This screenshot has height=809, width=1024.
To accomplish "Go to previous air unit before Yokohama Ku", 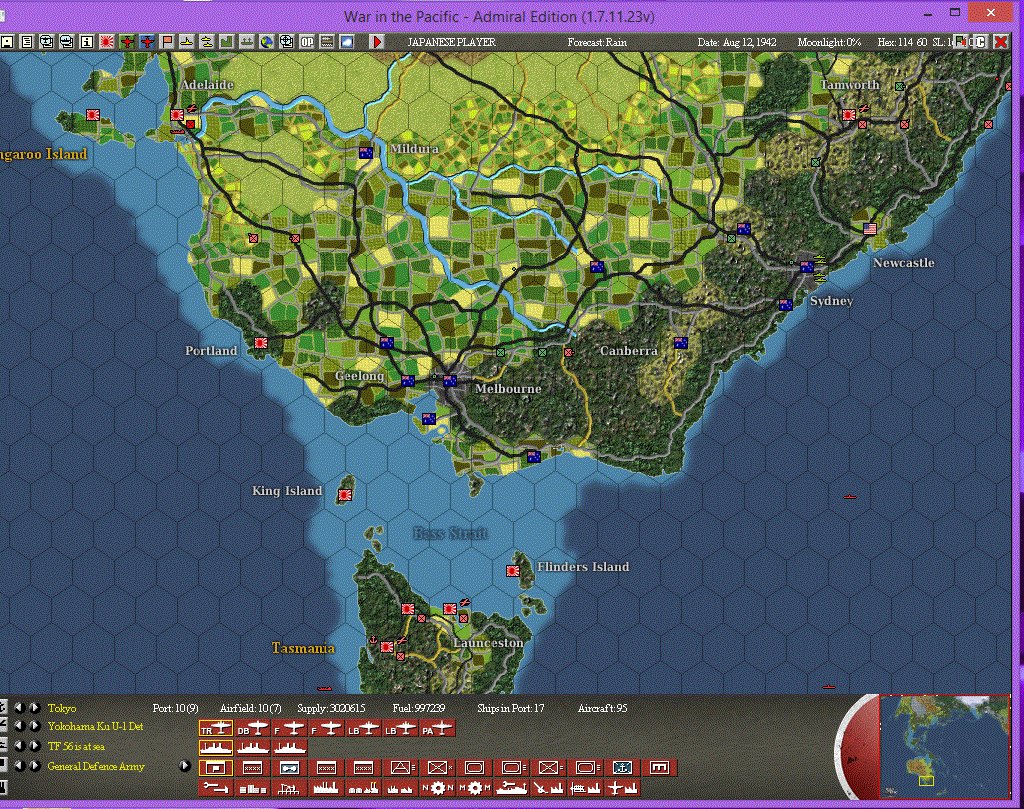I will 20,726.
